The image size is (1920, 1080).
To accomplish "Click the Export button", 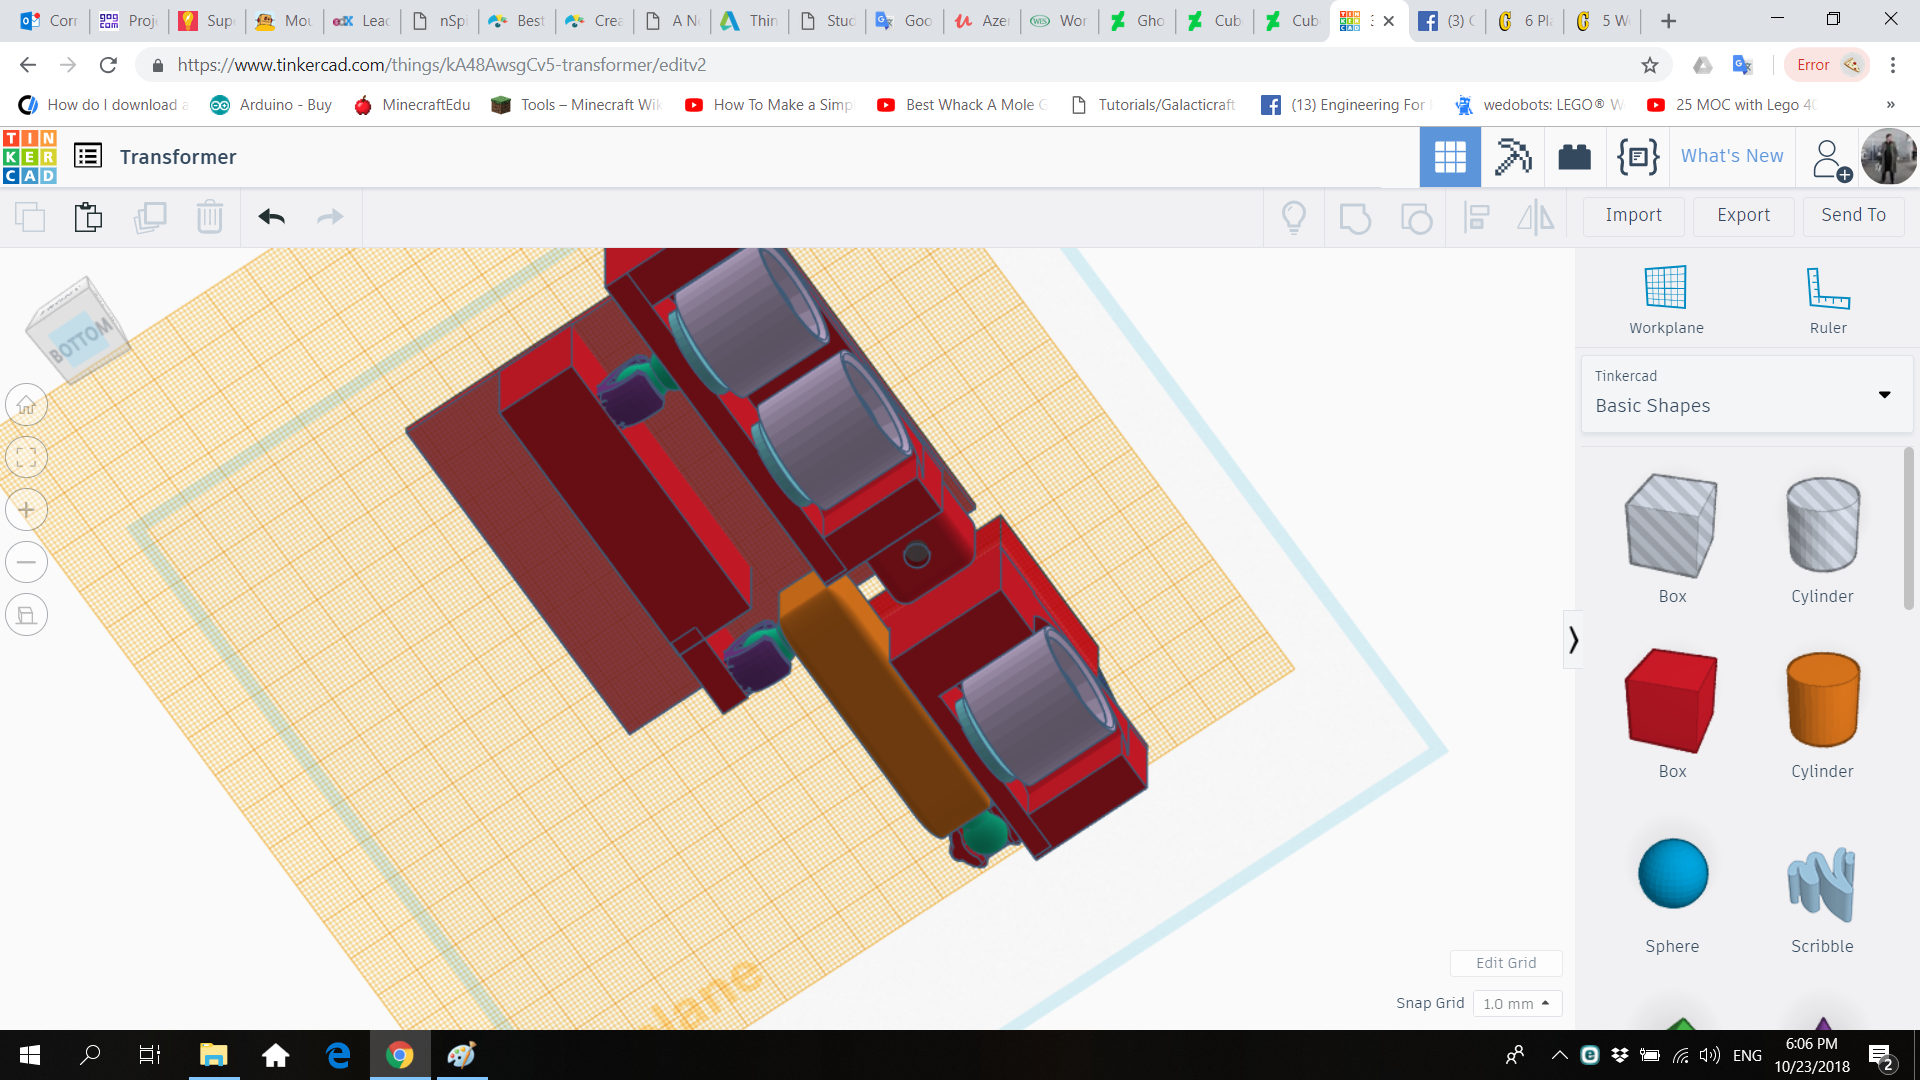I will (1742, 215).
